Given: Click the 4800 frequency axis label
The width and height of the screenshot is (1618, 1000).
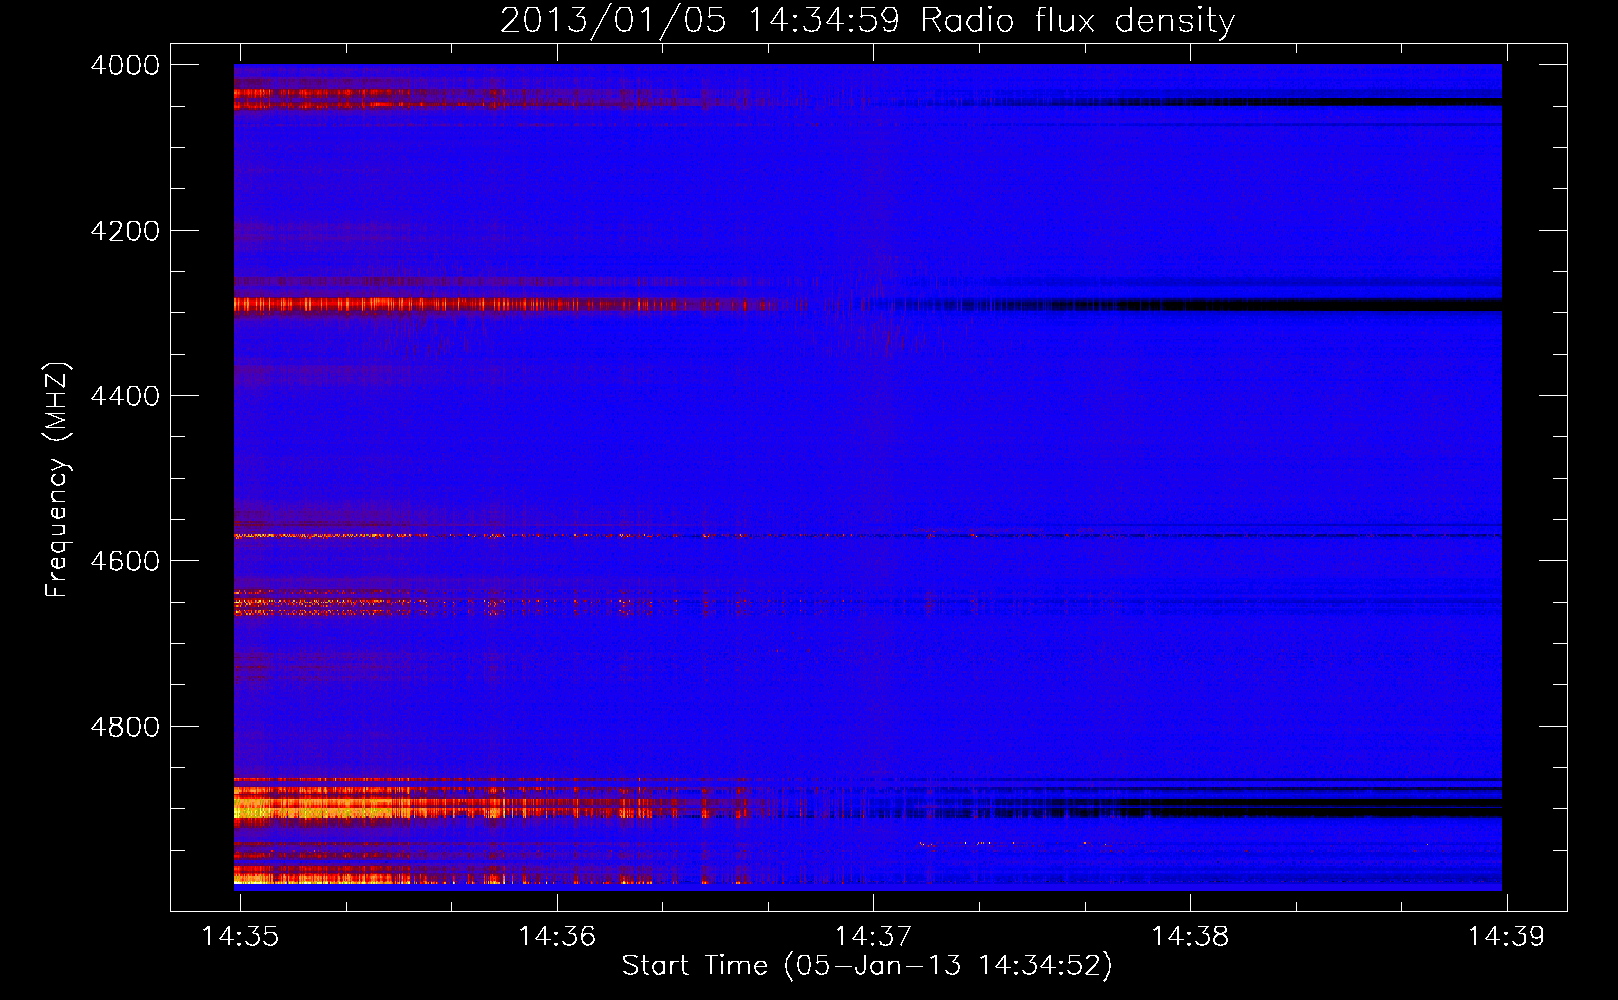Looking at the screenshot, I should pos(125,727).
